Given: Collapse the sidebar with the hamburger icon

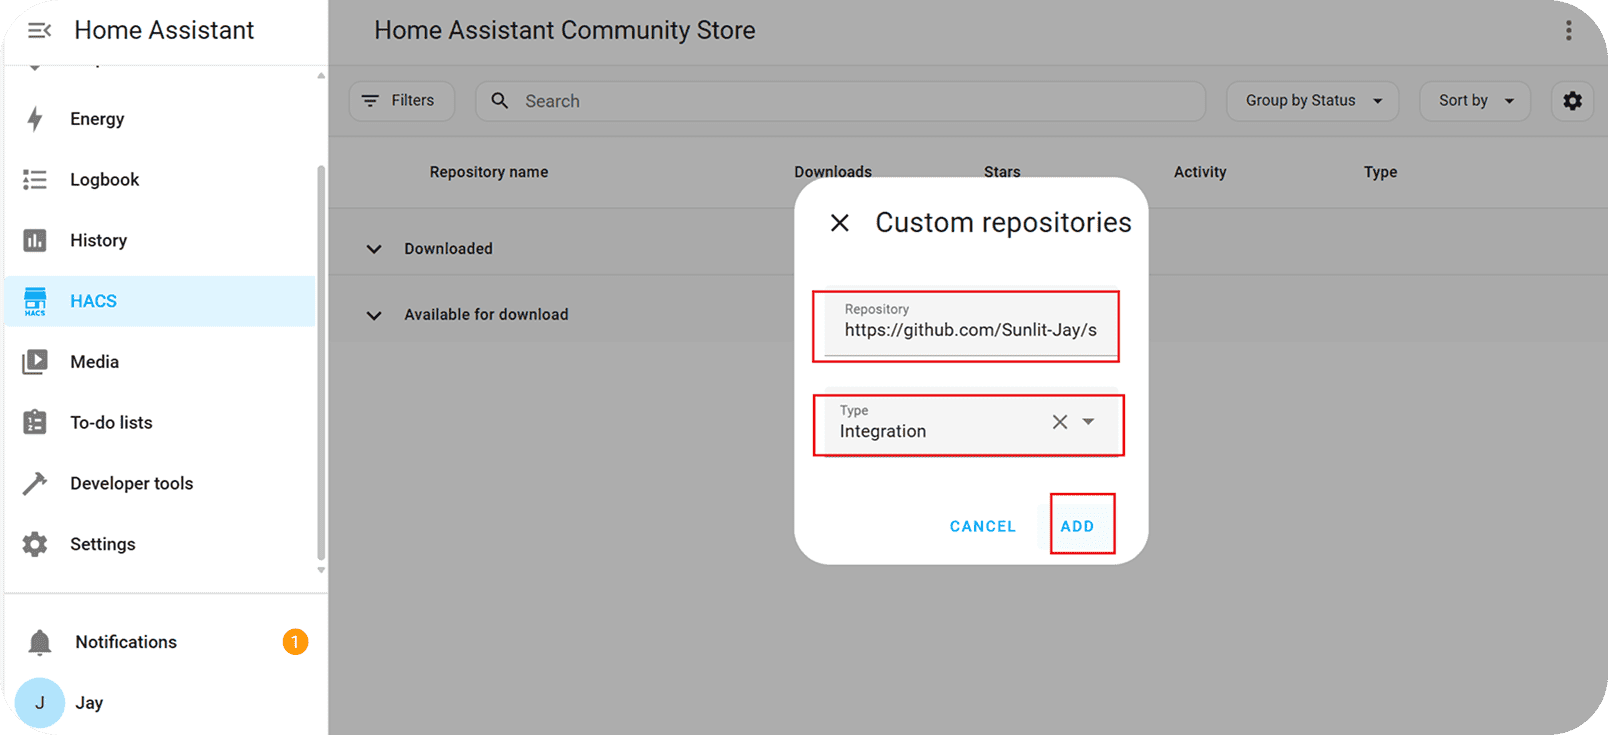Looking at the screenshot, I should pyautogui.click(x=39, y=31).
